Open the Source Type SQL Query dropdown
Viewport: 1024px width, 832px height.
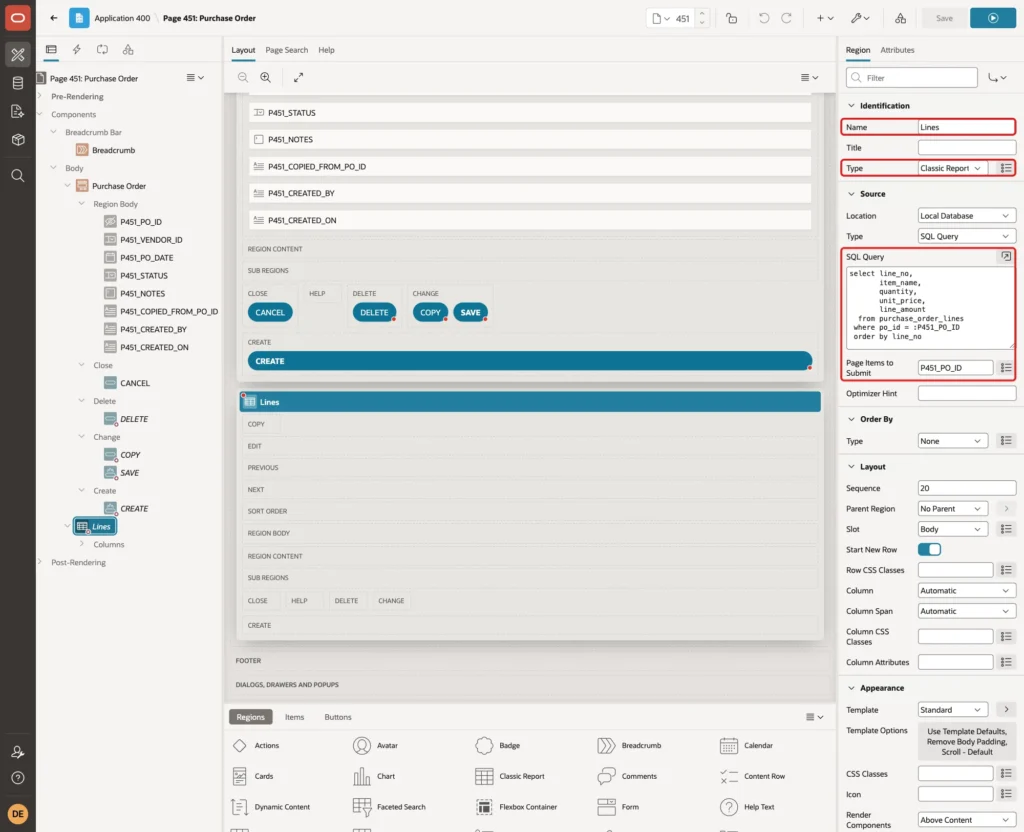pos(967,236)
